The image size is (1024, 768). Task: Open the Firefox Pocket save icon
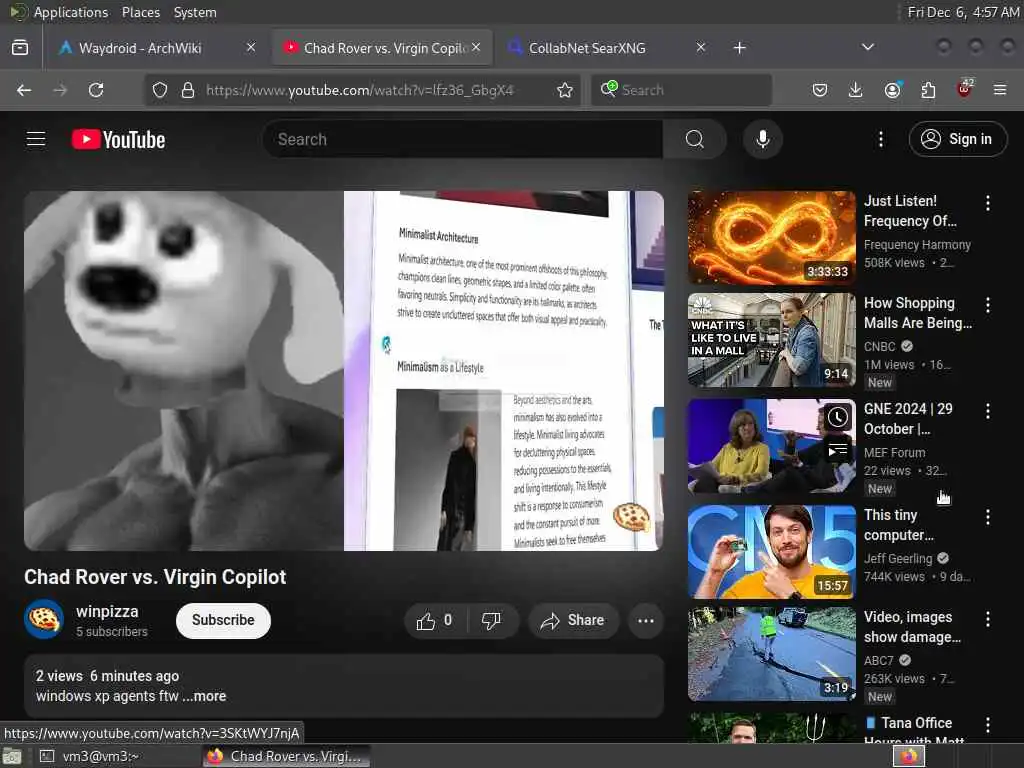tap(820, 90)
